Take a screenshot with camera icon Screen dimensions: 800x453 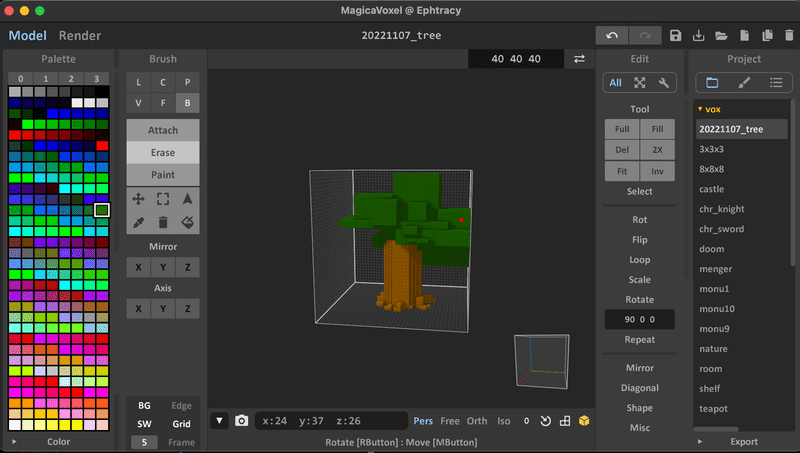(241, 421)
